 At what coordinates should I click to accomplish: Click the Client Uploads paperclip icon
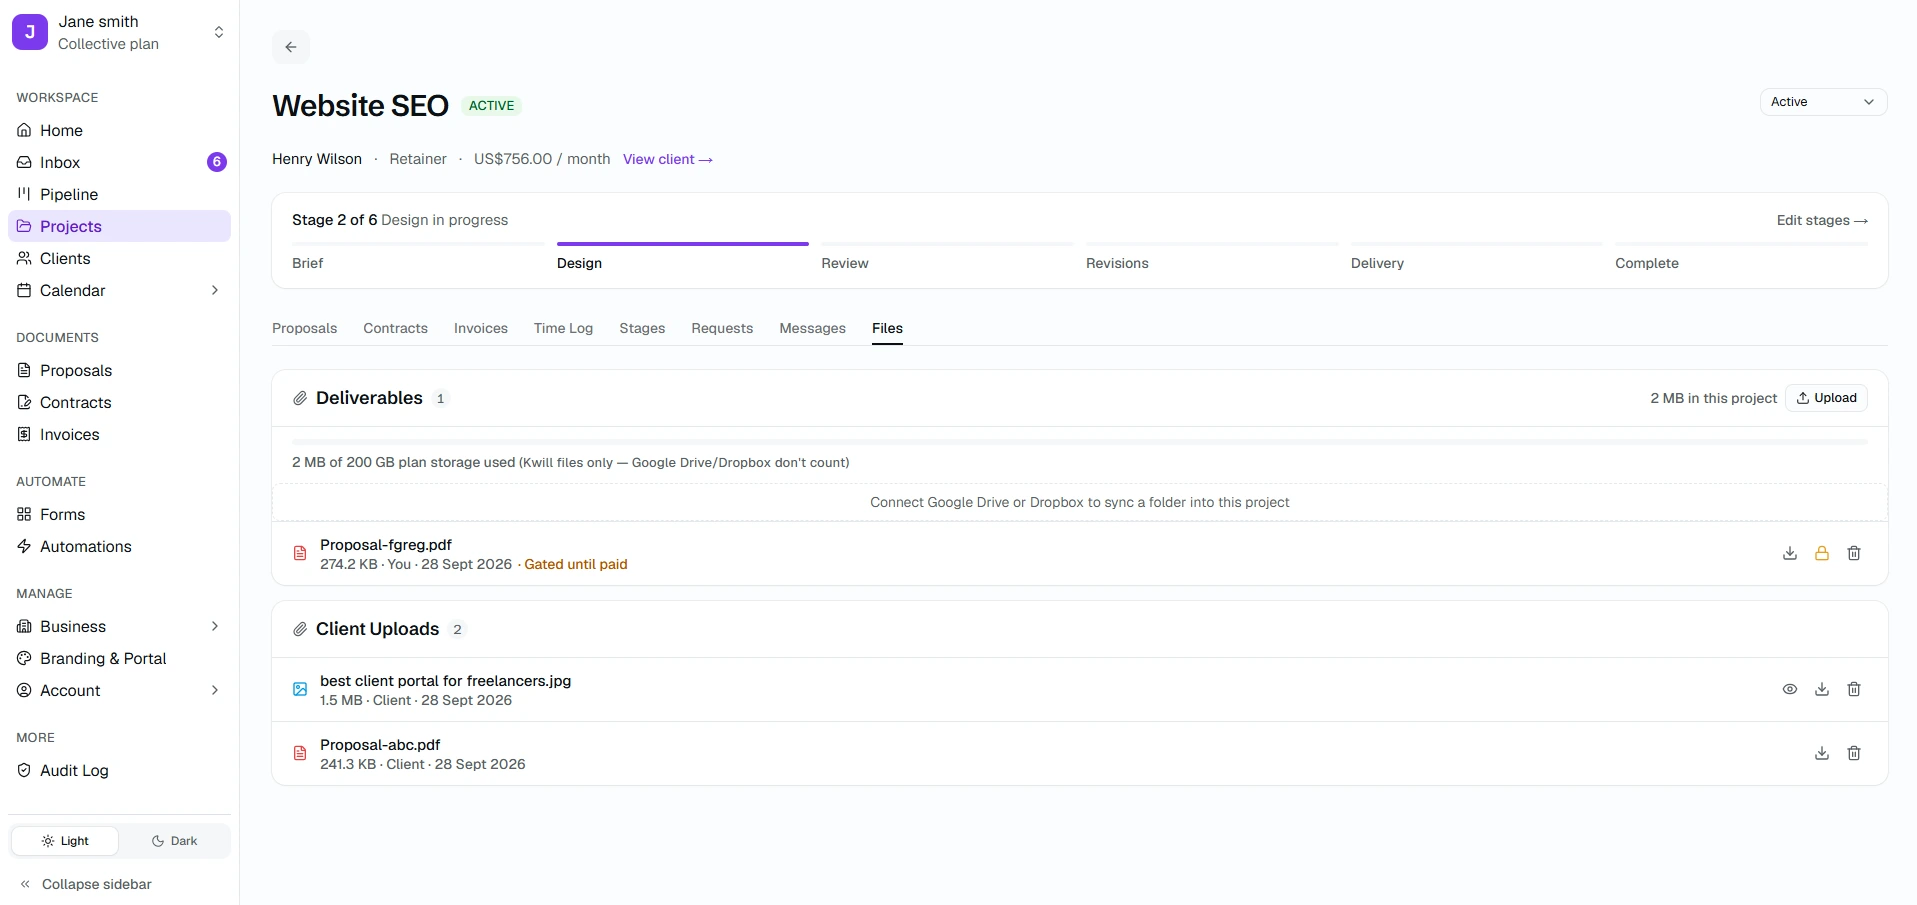pyautogui.click(x=300, y=629)
